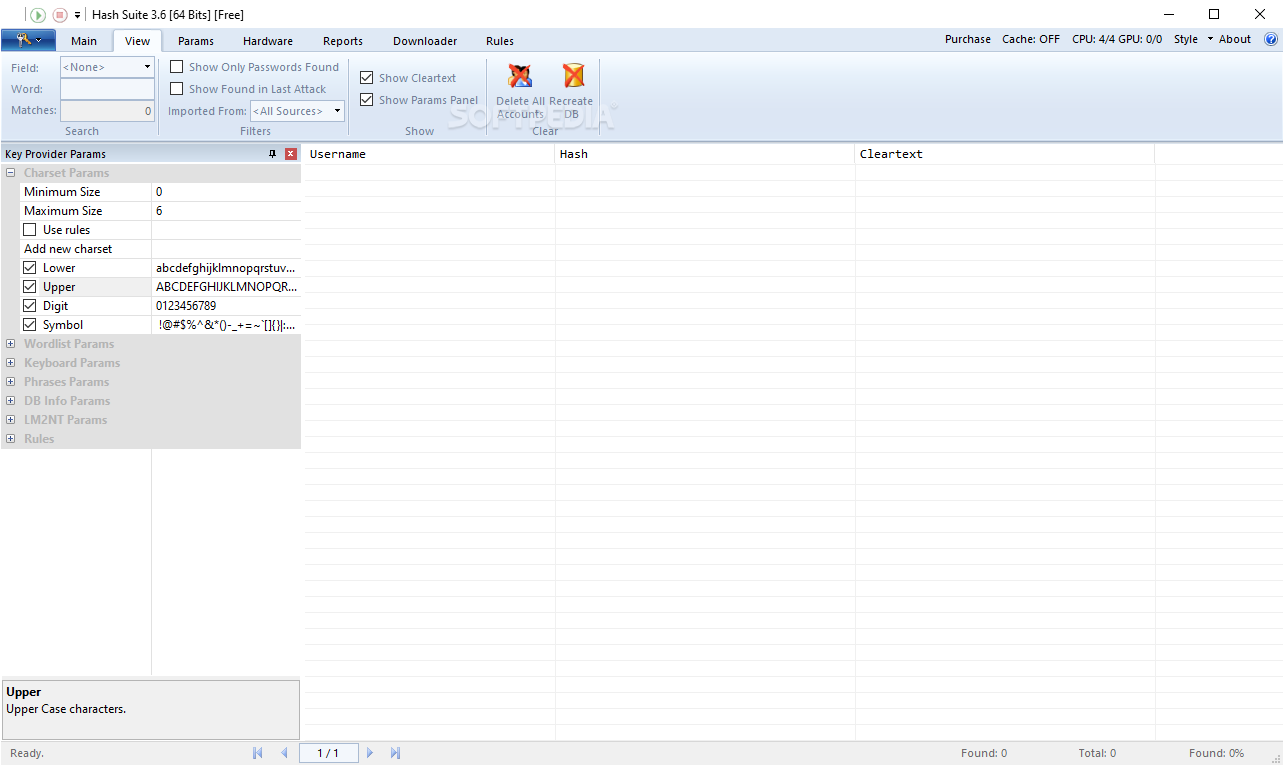Viewport: 1284px width, 766px height.
Task: Expand the Phrases Params group
Action: coord(11,382)
